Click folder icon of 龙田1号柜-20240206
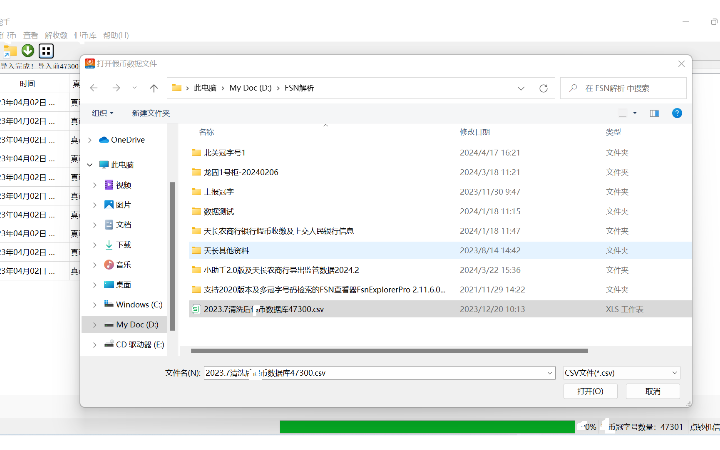Screen dimensions: 720x450 tap(196, 172)
